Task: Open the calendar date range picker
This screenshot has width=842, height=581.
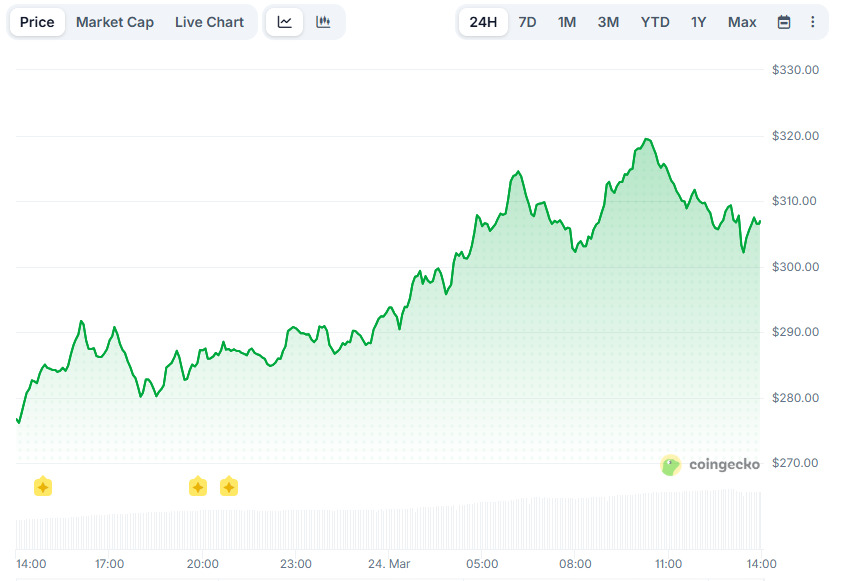Action: [784, 22]
